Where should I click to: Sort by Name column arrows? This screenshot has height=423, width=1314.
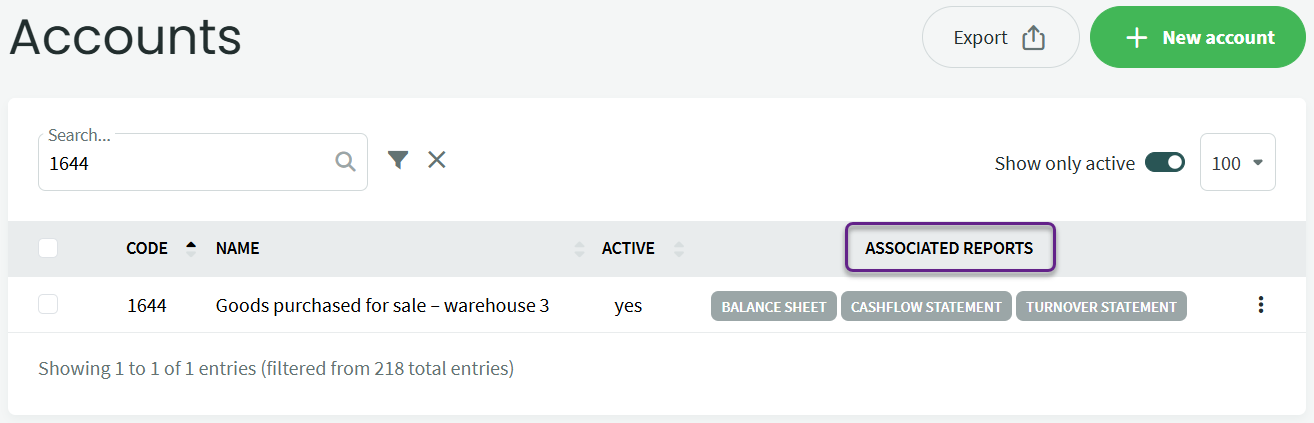tap(580, 249)
